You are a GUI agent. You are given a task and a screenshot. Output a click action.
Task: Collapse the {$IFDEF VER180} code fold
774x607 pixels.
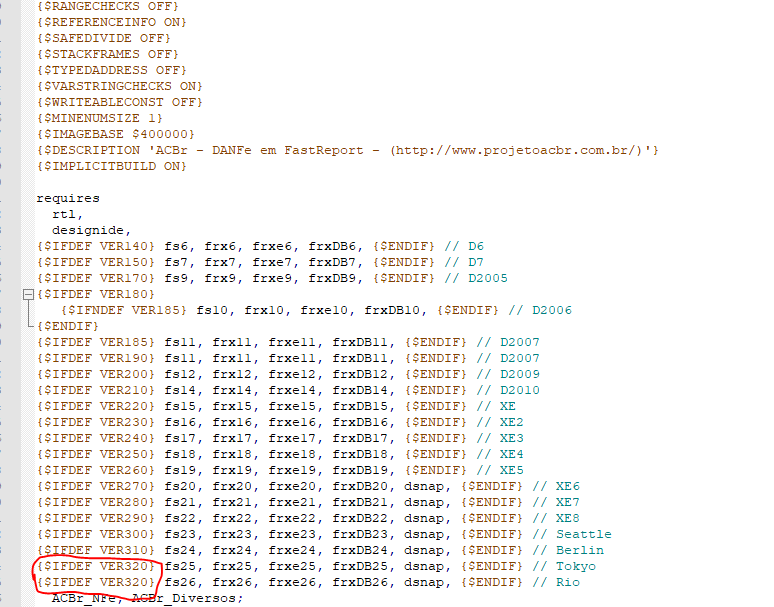[29, 295]
